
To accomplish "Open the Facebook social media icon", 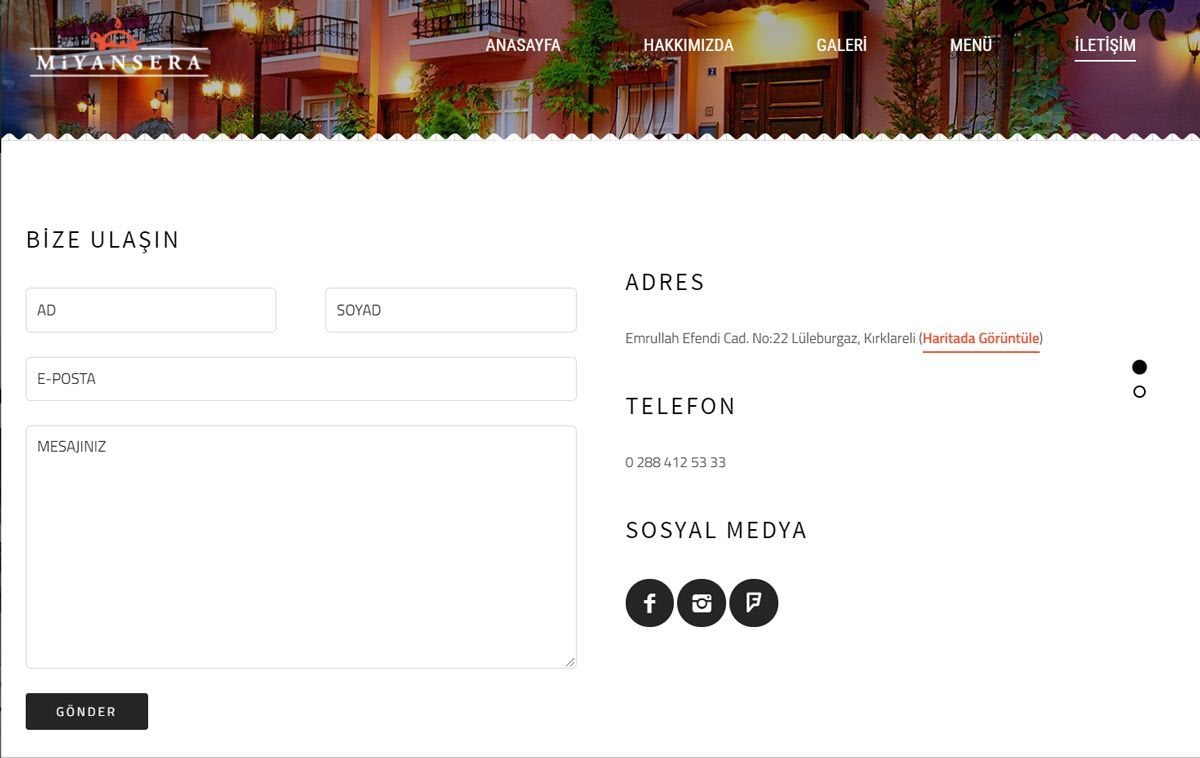I will tap(650, 603).
